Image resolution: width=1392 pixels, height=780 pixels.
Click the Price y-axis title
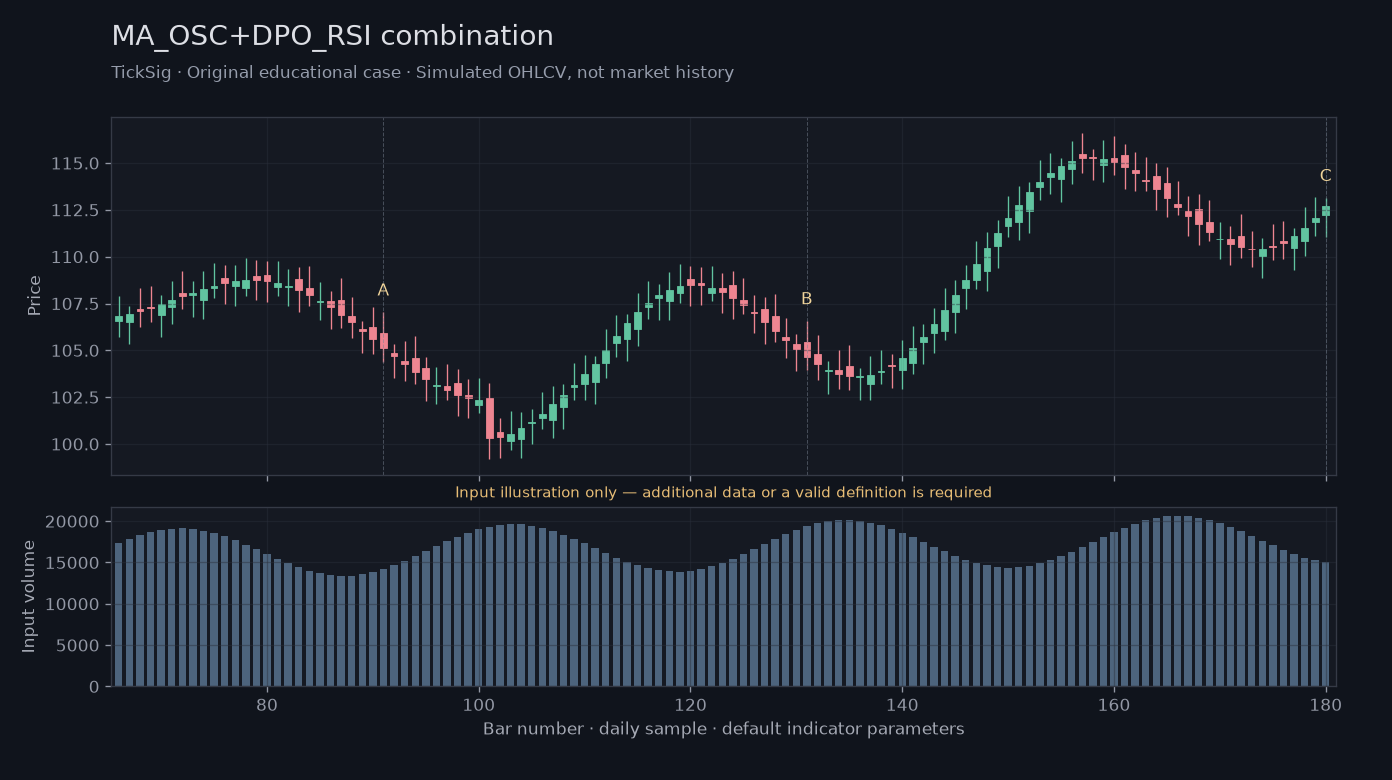click(x=34, y=296)
